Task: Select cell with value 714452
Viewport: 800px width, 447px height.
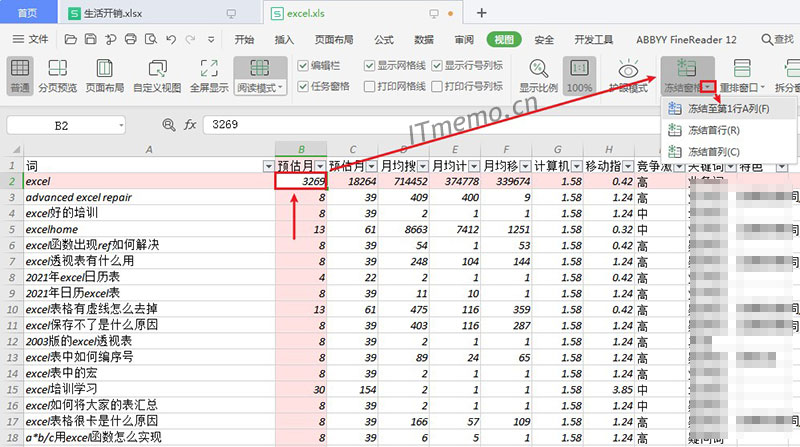Action: [x=404, y=181]
